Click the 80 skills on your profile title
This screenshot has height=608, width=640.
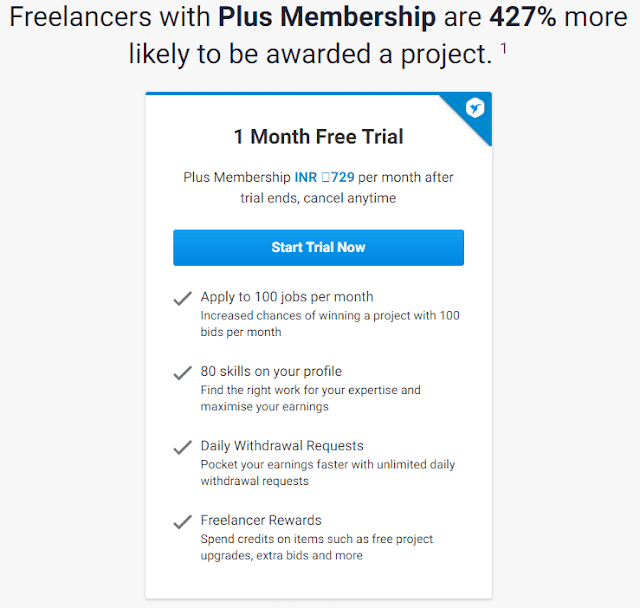tap(271, 372)
